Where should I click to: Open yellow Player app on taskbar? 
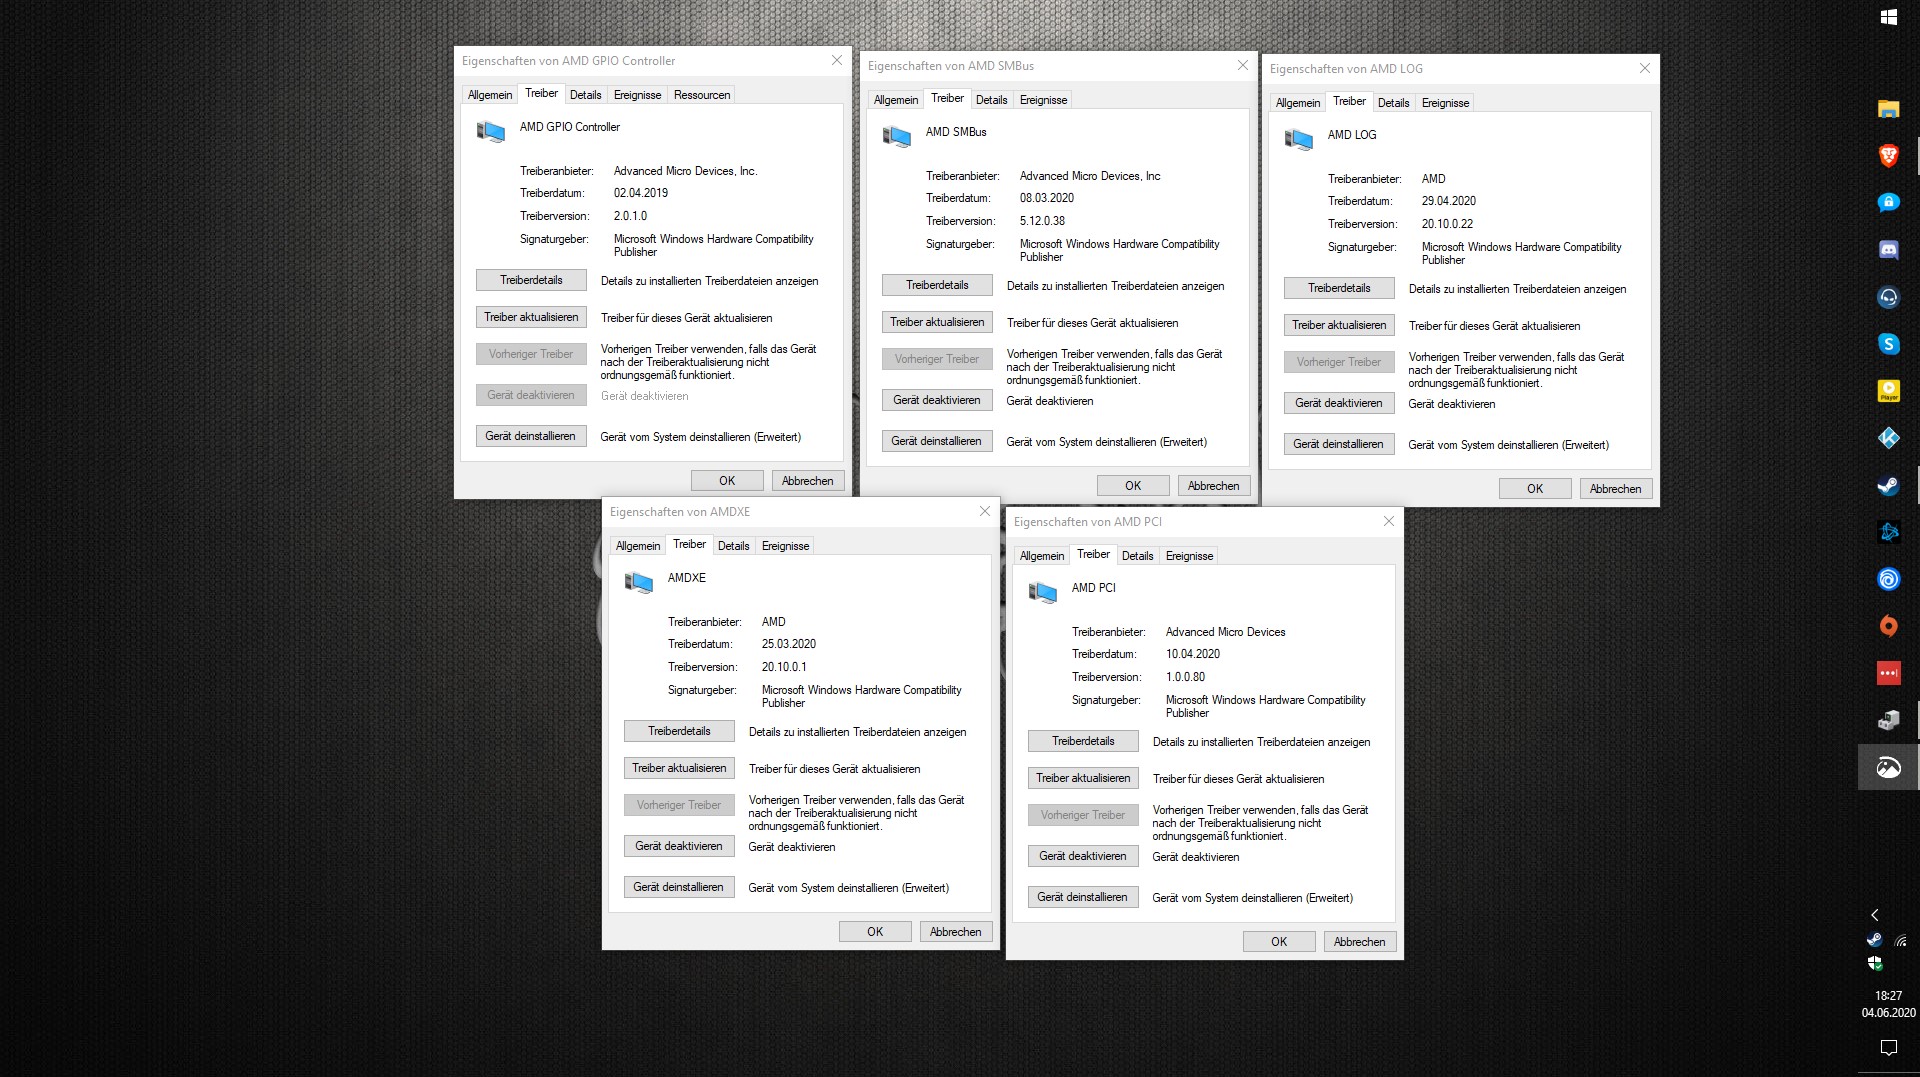tap(1888, 391)
